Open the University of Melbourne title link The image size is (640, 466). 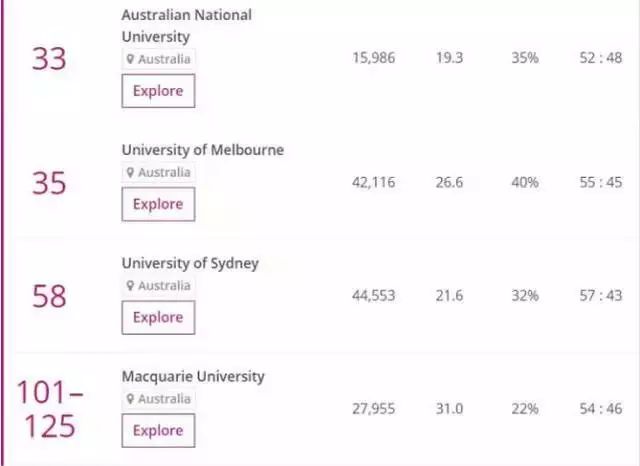coord(203,150)
